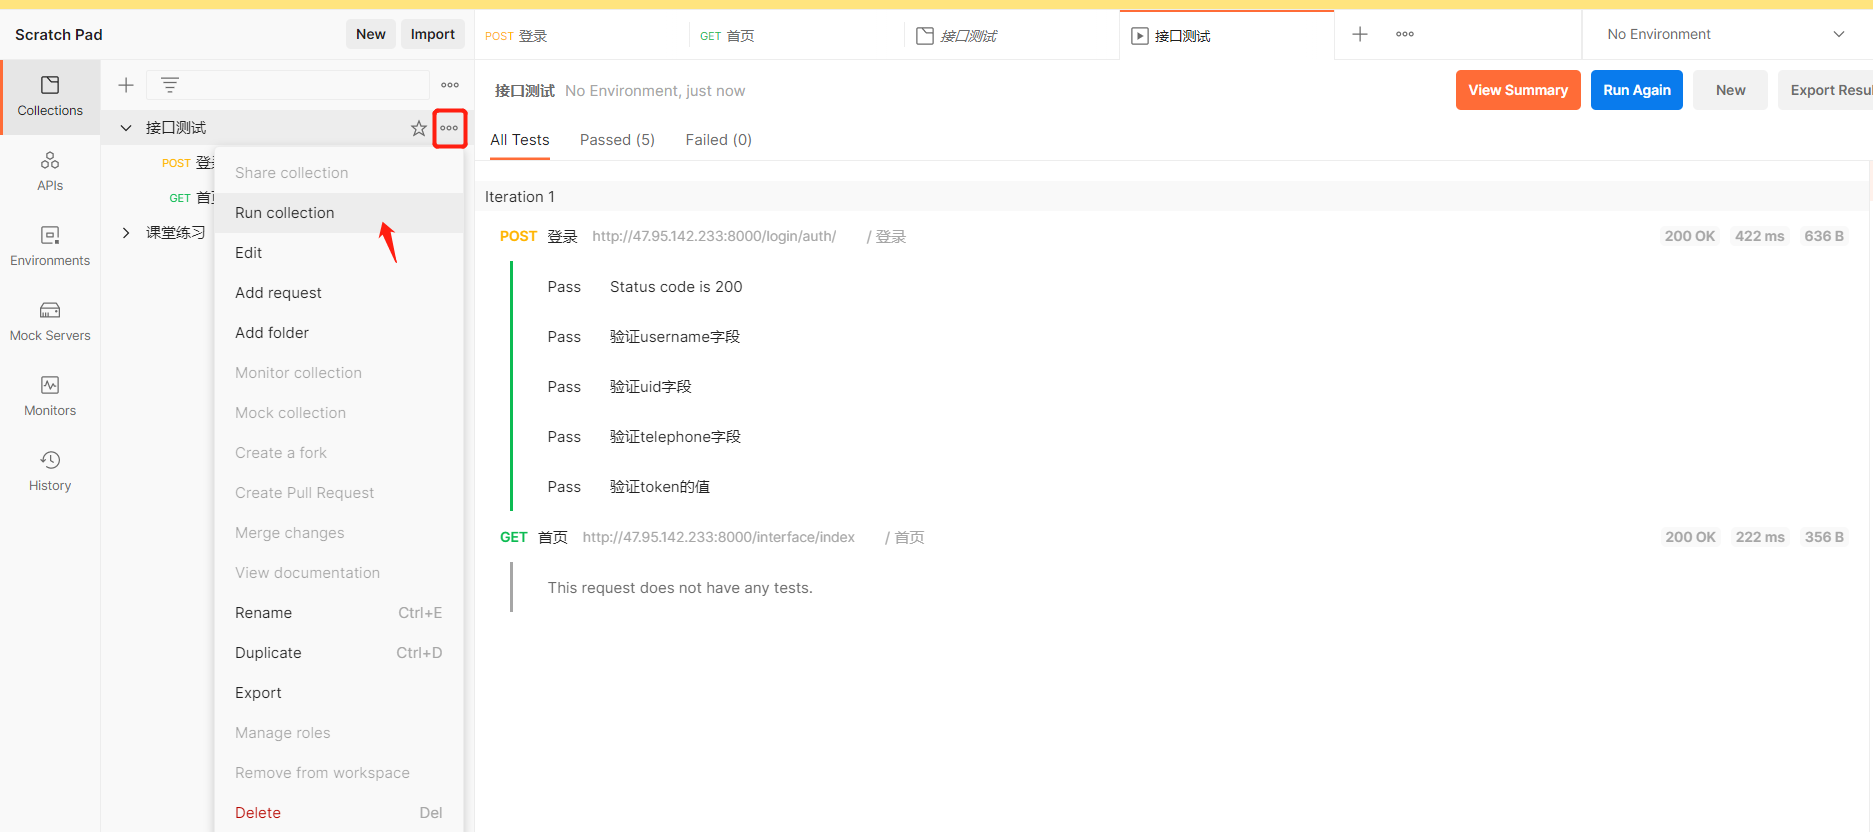1873x832 pixels.
Task: Click Remove from workspace menu entry
Action: click(x=339, y=773)
